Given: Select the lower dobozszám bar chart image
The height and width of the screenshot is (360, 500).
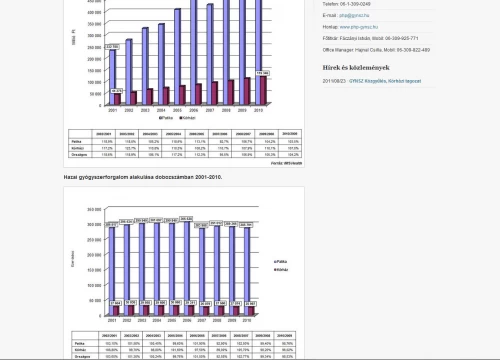Looking at the screenshot, I should 184,273.
